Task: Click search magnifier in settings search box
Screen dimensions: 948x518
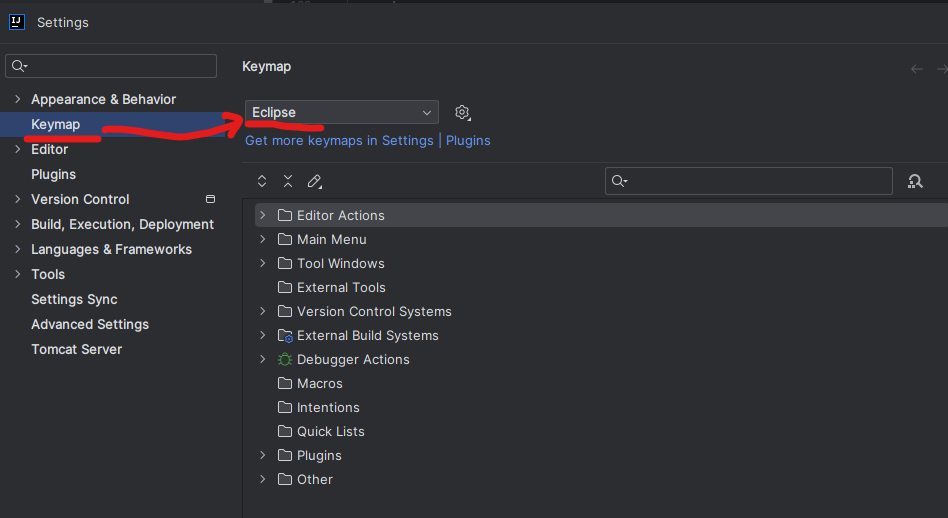Action: [x=19, y=66]
